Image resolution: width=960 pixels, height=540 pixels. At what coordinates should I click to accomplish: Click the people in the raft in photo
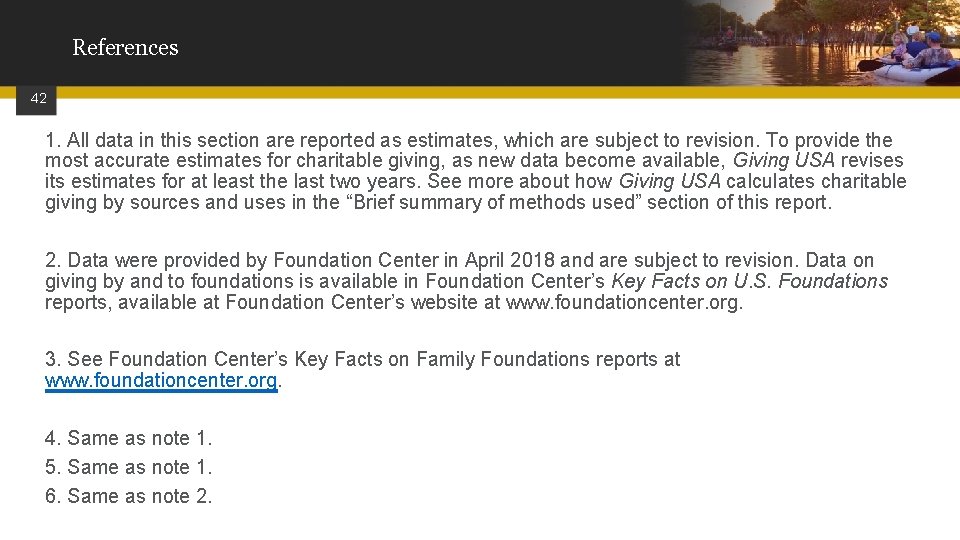point(920,50)
